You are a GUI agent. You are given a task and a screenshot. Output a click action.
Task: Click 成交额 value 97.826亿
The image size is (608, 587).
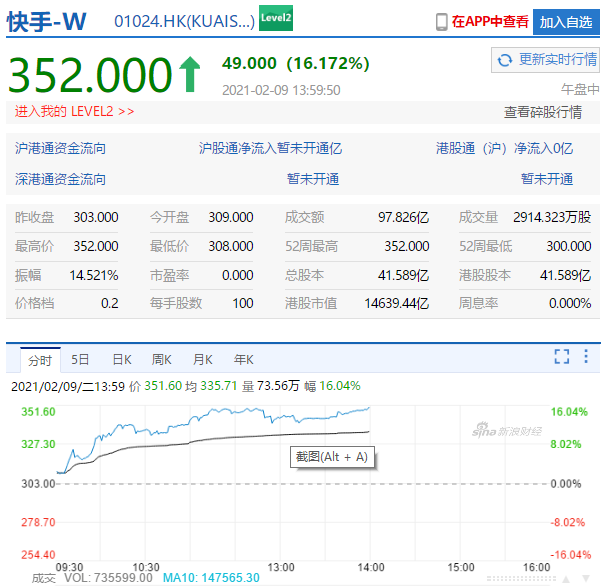(403, 218)
